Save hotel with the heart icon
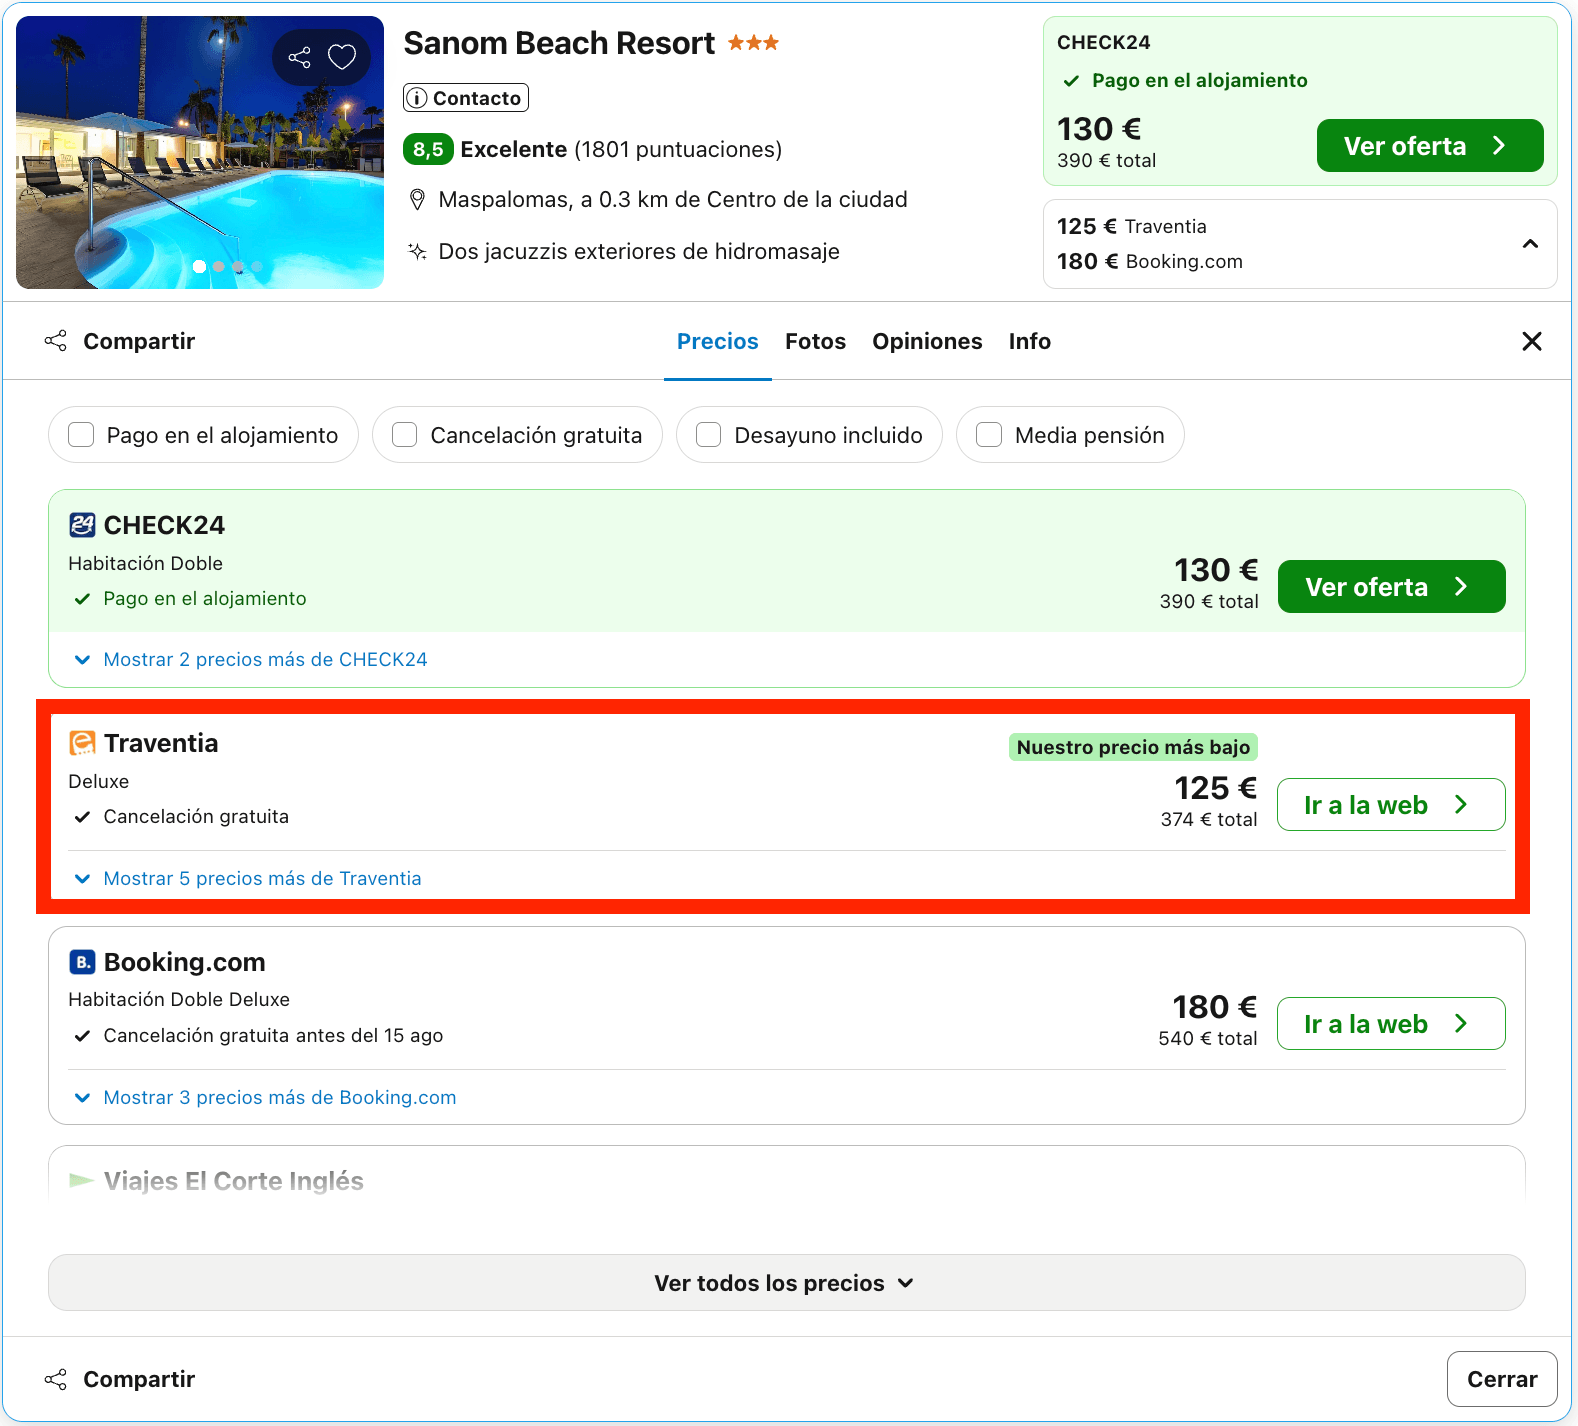The width and height of the screenshot is (1578, 1426). click(x=342, y=57)
